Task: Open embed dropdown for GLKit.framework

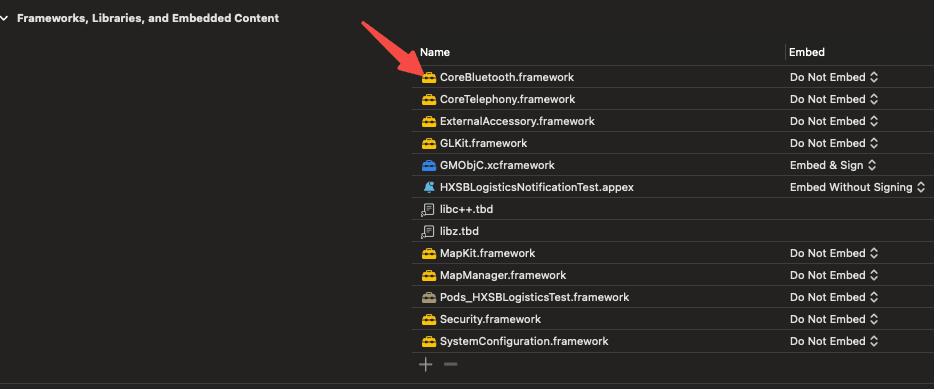Action: (834, 144)
